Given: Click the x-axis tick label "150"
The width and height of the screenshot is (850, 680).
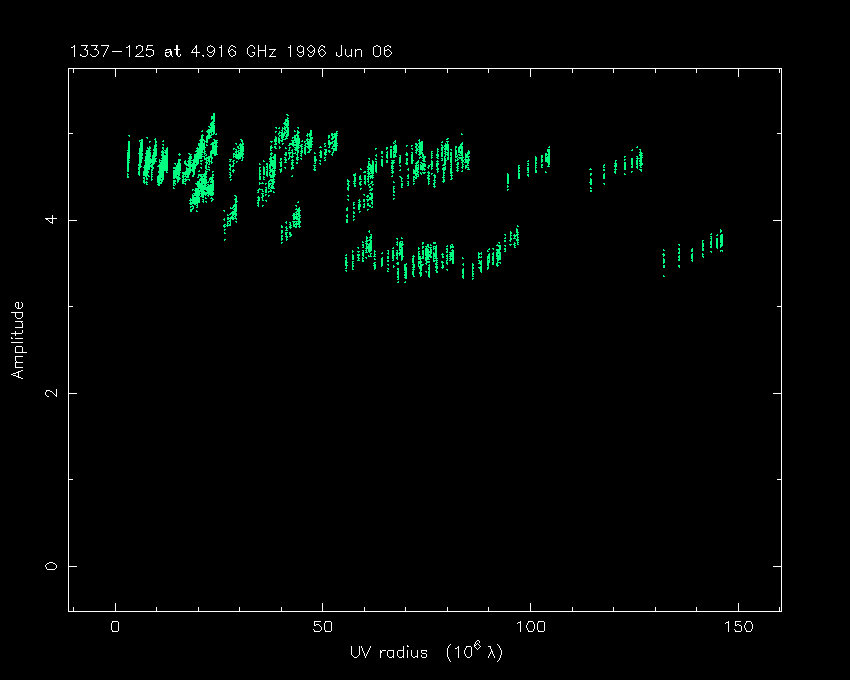Looking at the screenshot, I should click(737, 627).
